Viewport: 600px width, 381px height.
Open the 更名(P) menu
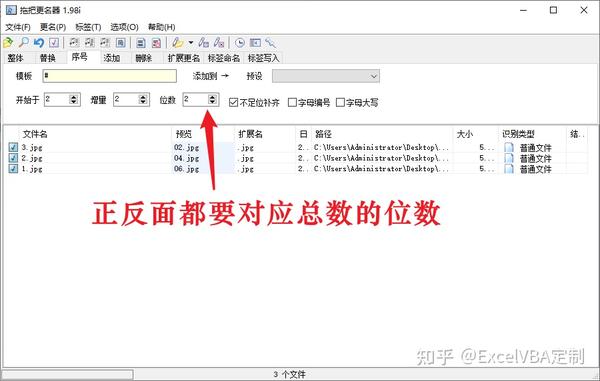click(53, 27)
